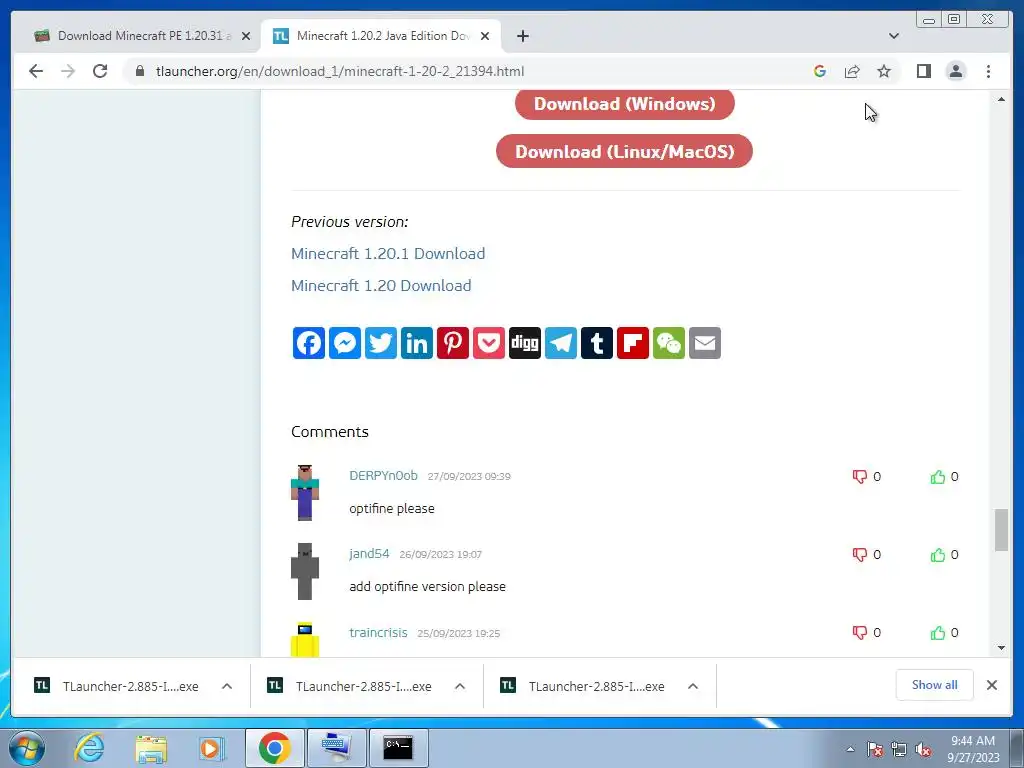Share page via Digg icon
Viewport: 1024px width, 768px height.
[x=525, y=343]
